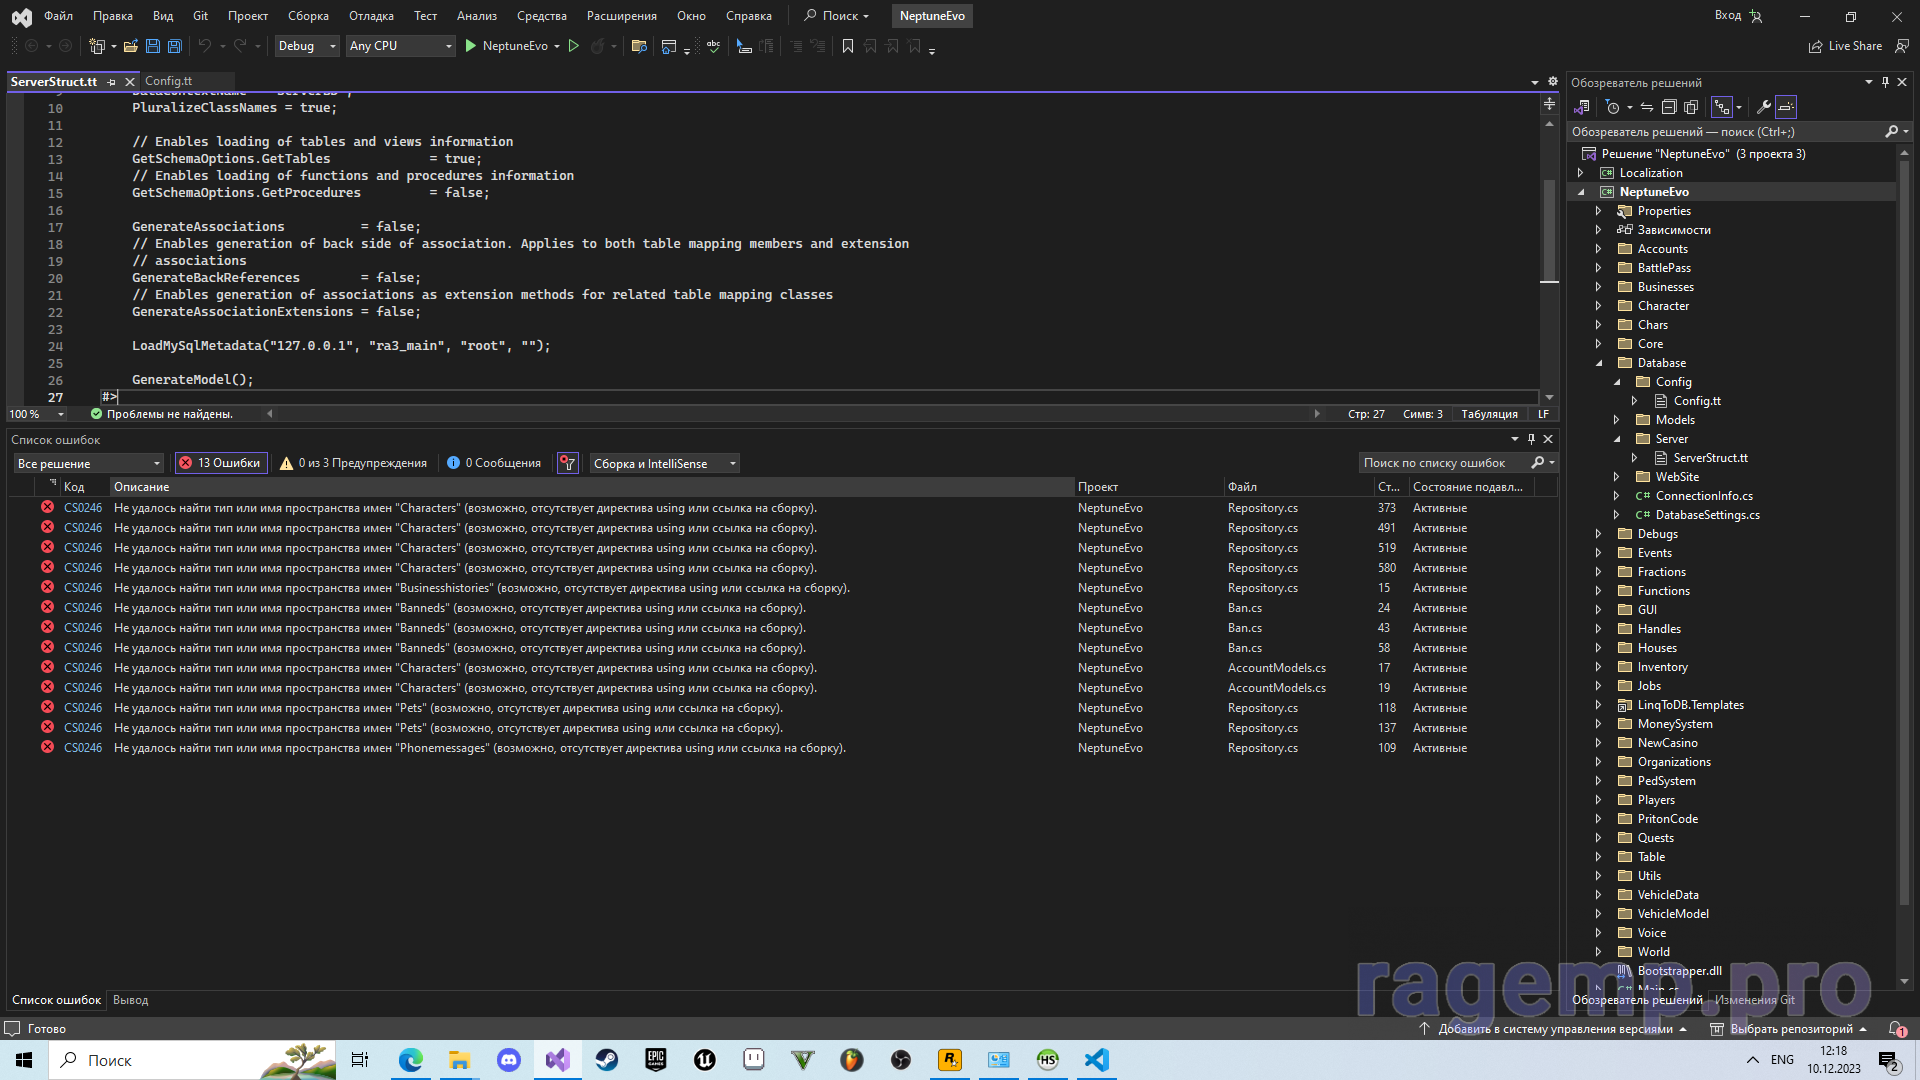This screenshot has width=1920, height=1080.
Task: Click pending changes filter clock icon
Action: [1612, 107]
